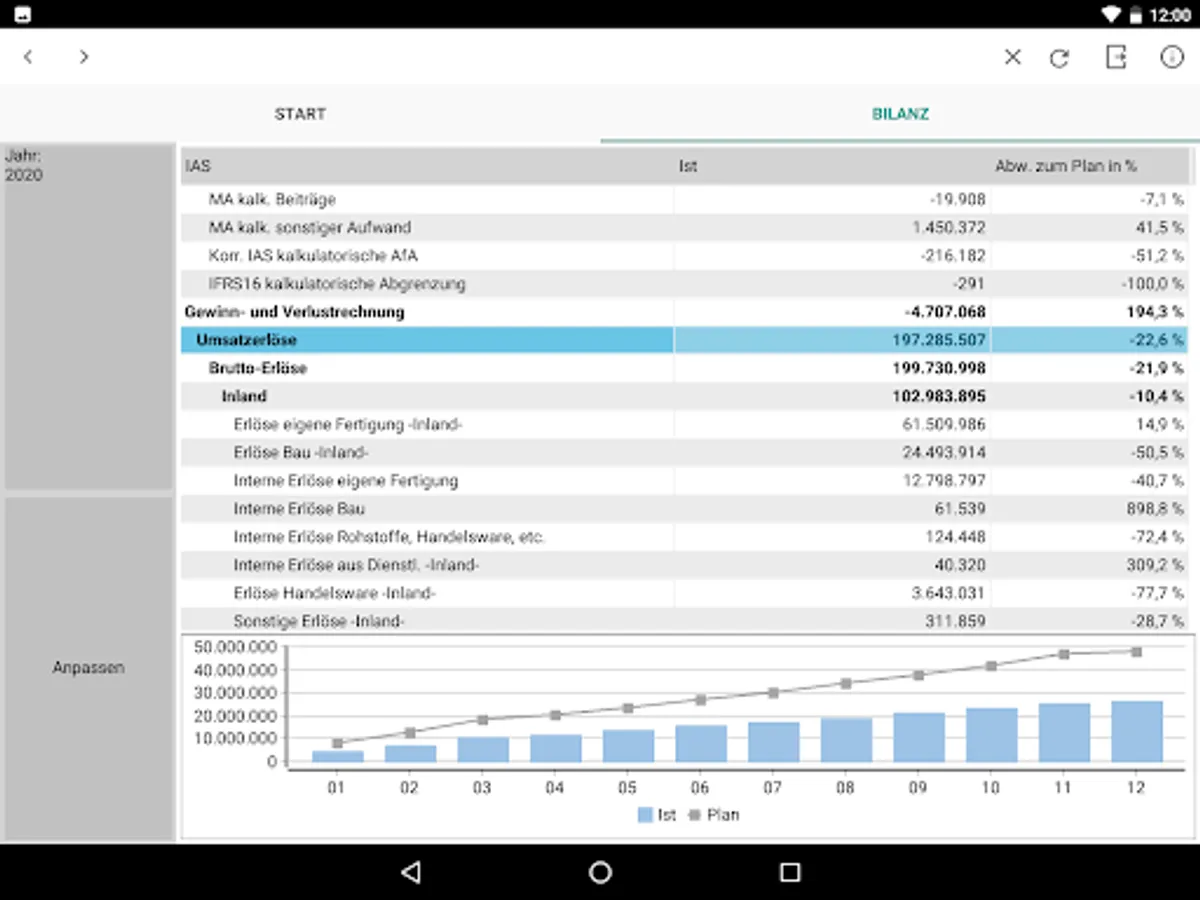Open the info icon at top right
Image resolution: width=1200 pixels, height=900 pixels.
point(1171,57)
